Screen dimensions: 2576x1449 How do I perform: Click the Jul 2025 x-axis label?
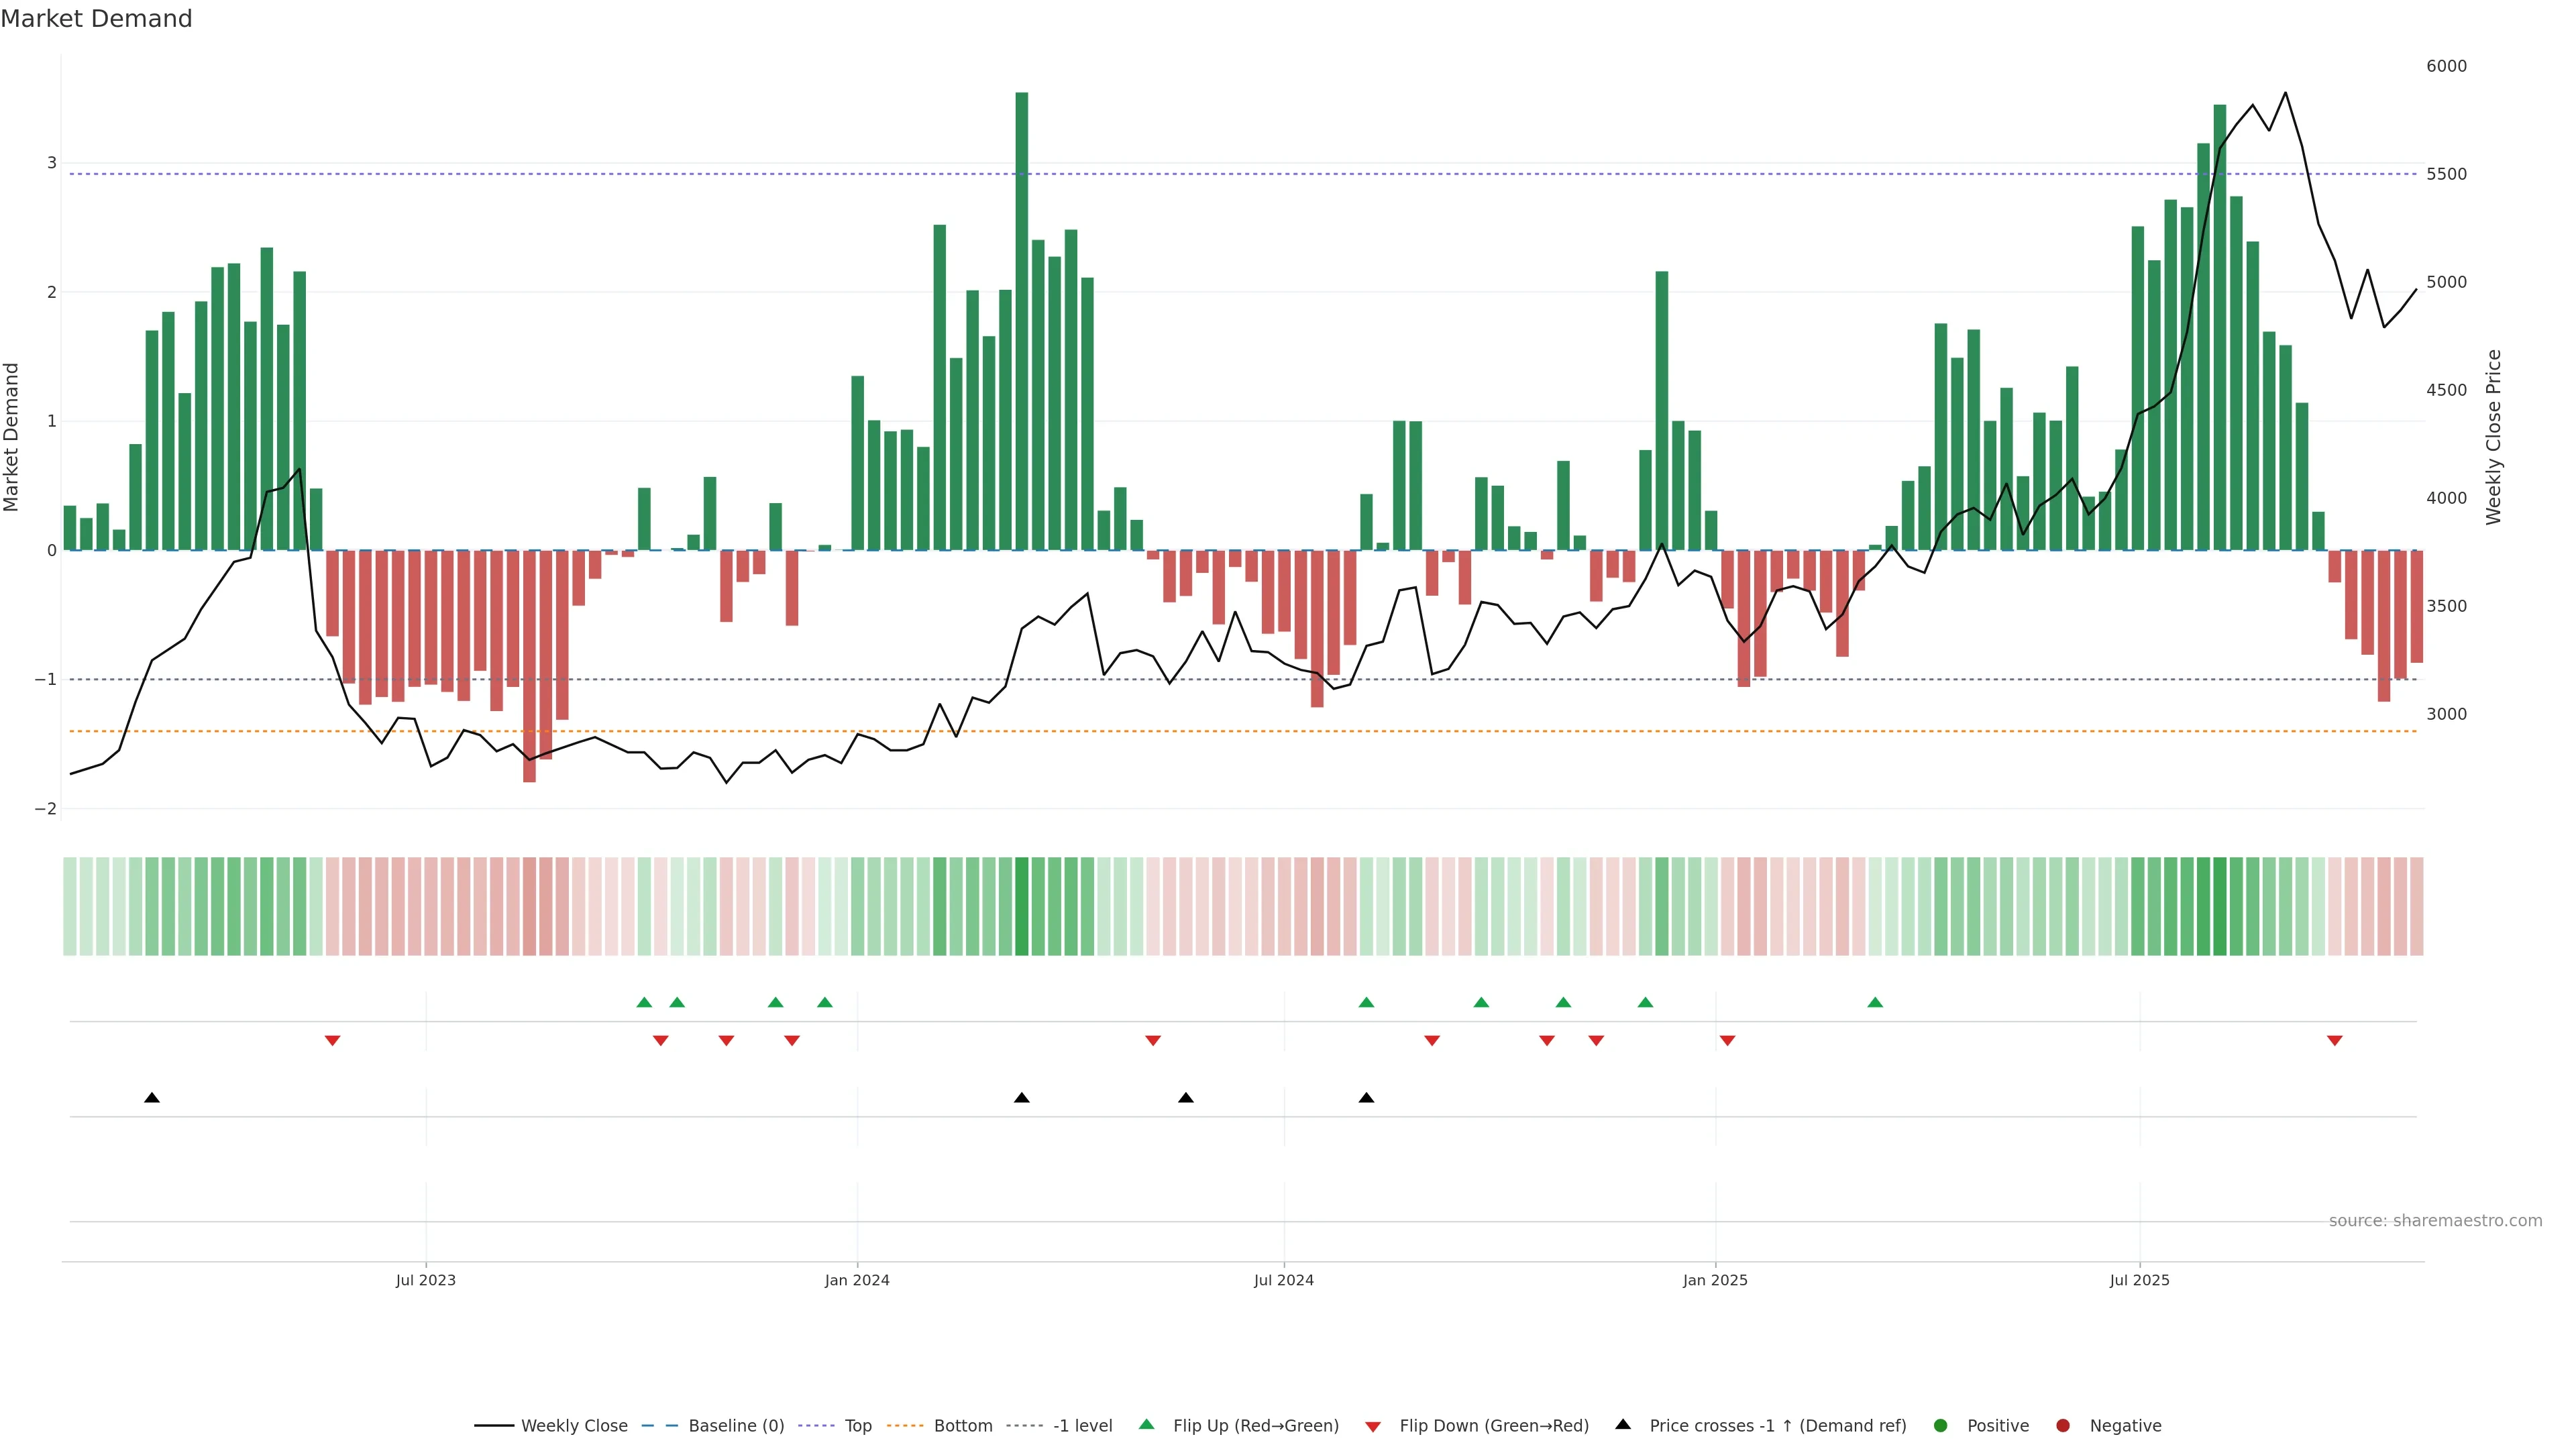click(2139, 1280)
